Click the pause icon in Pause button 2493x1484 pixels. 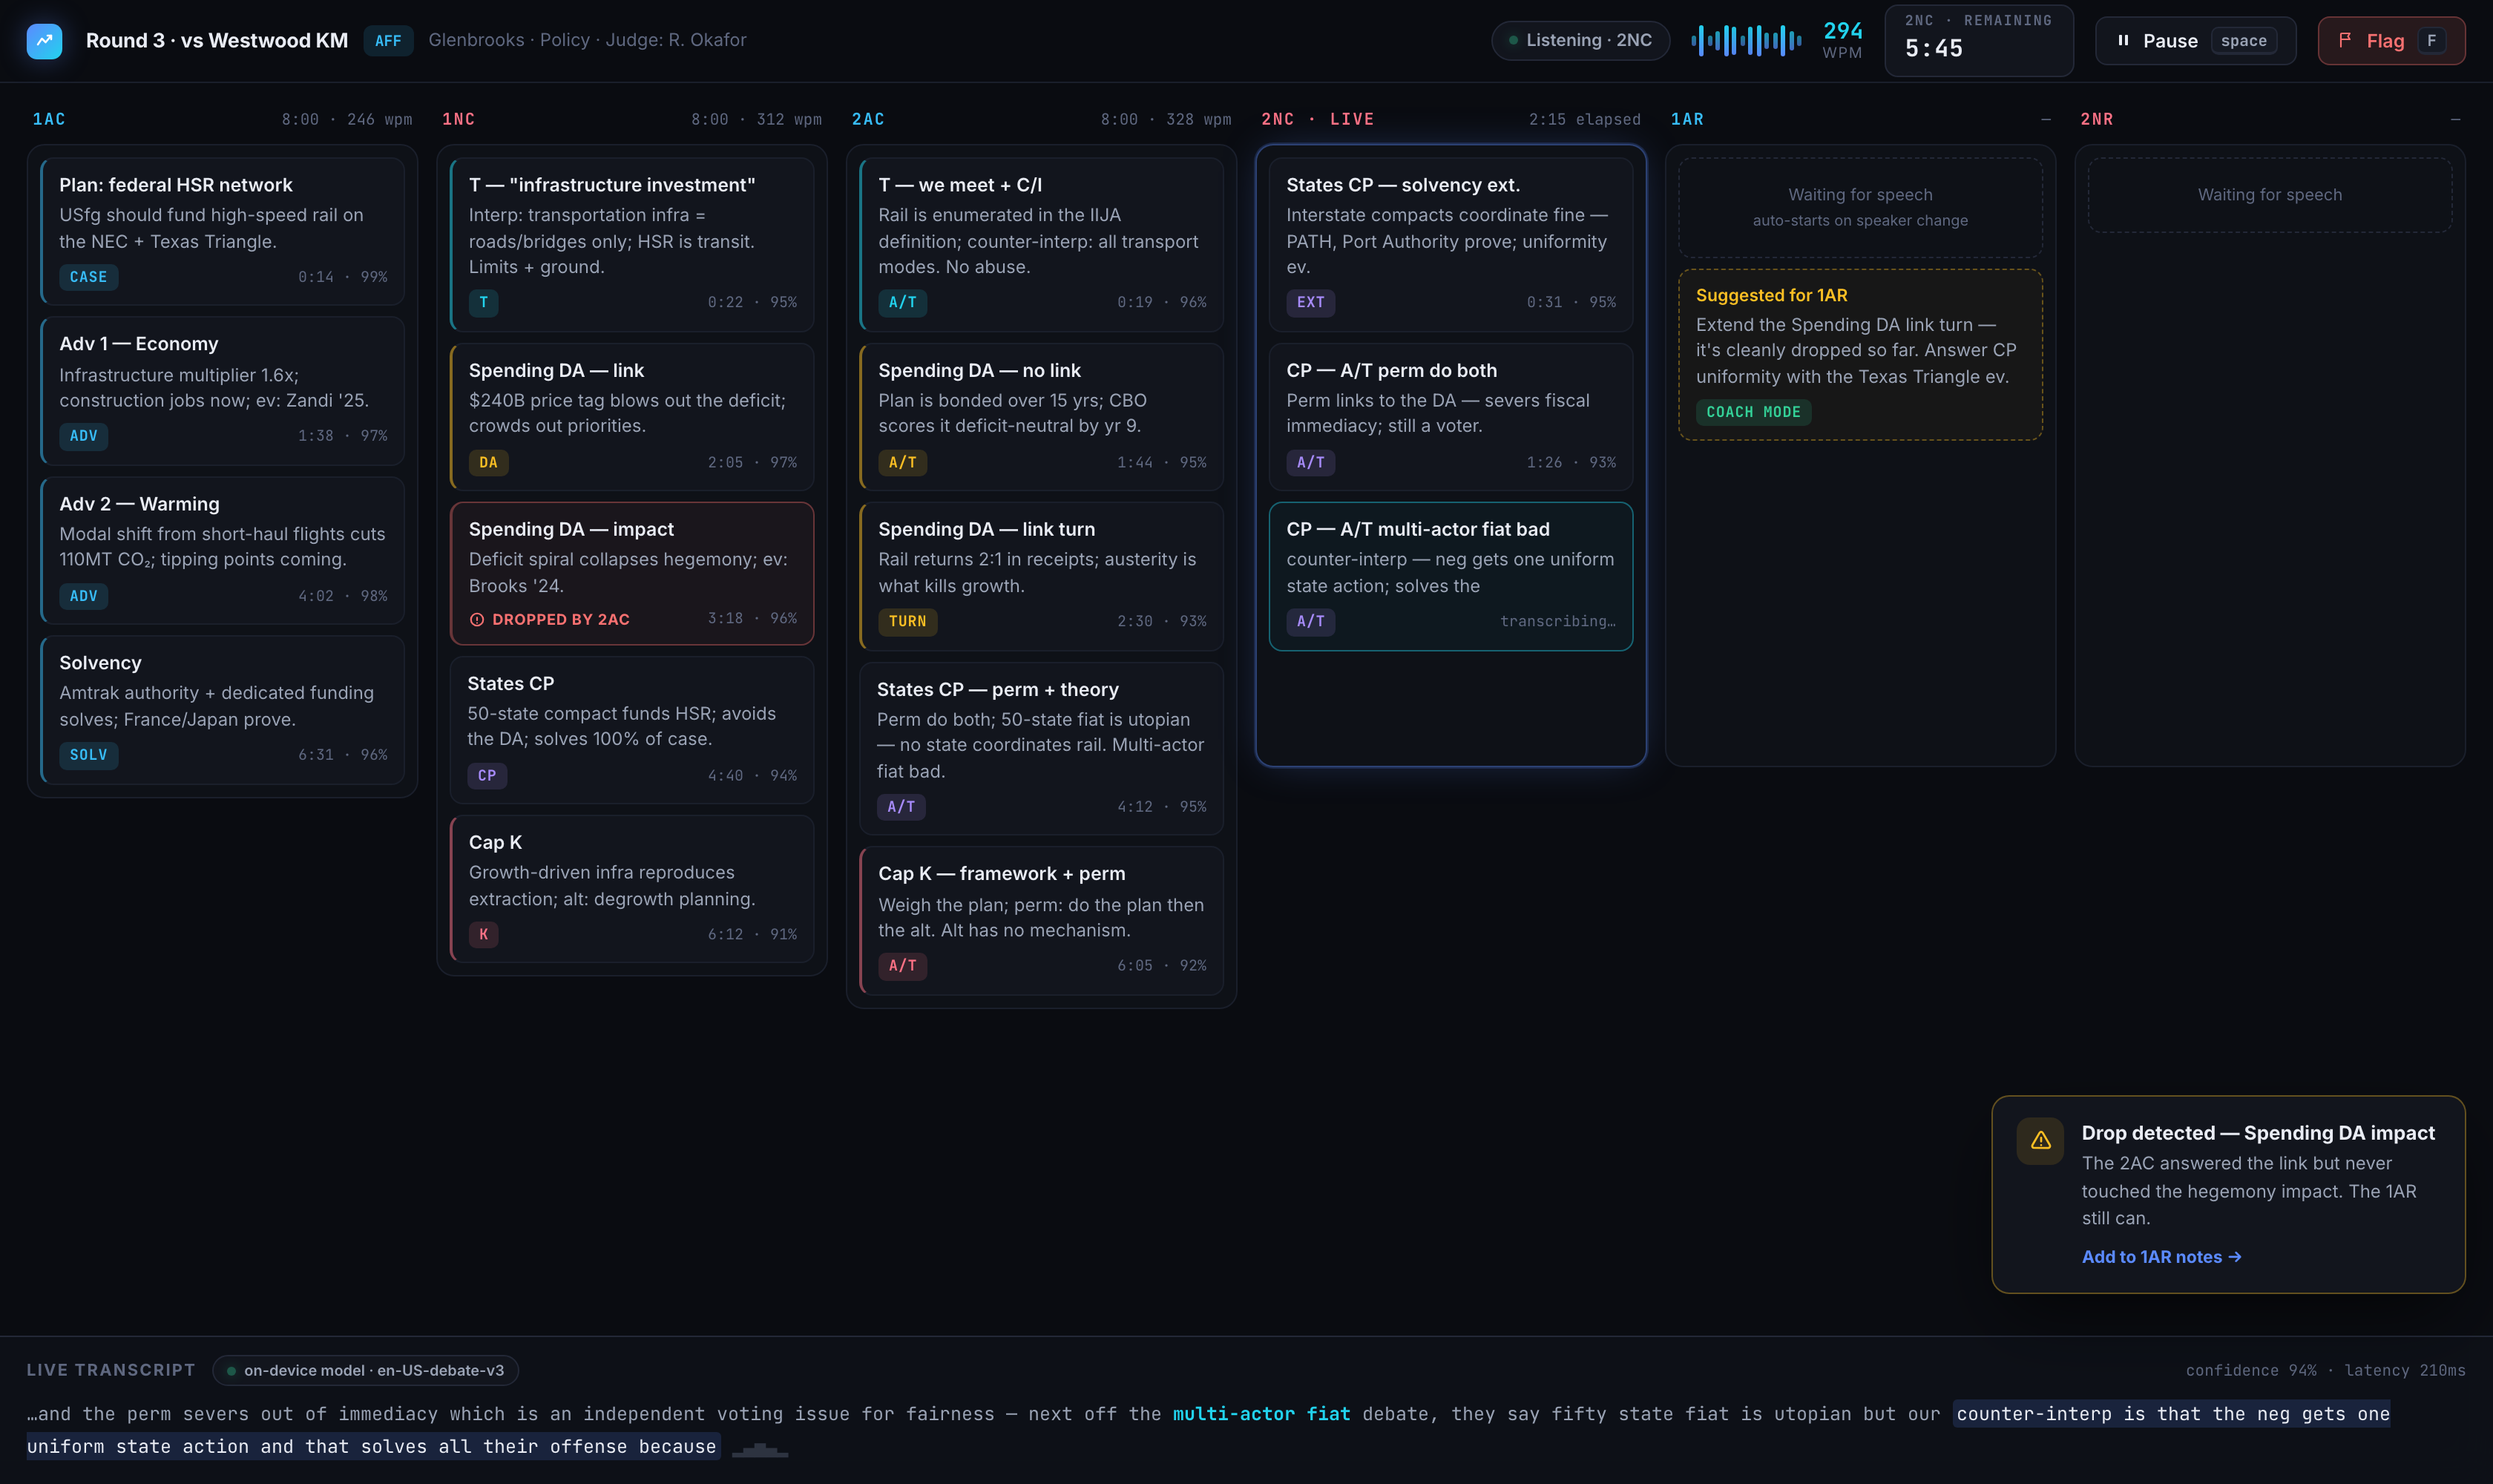tap(2122, 40)
